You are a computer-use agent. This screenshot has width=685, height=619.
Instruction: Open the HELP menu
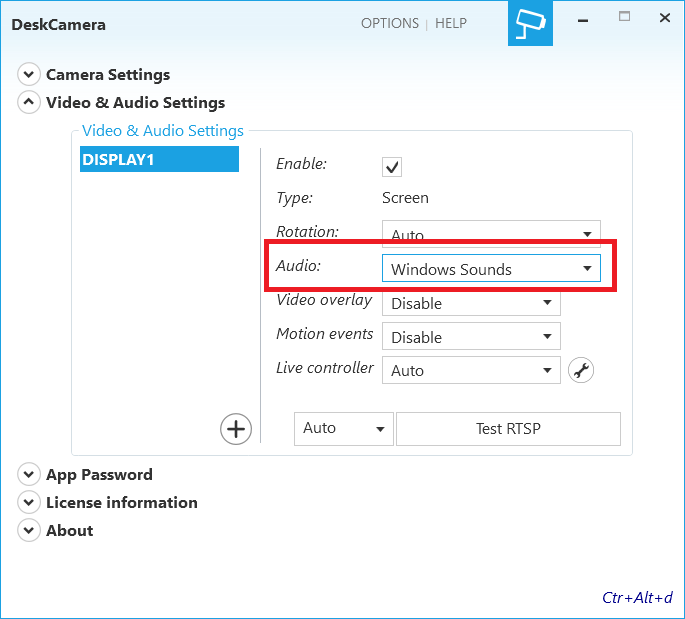pos(451,23)
